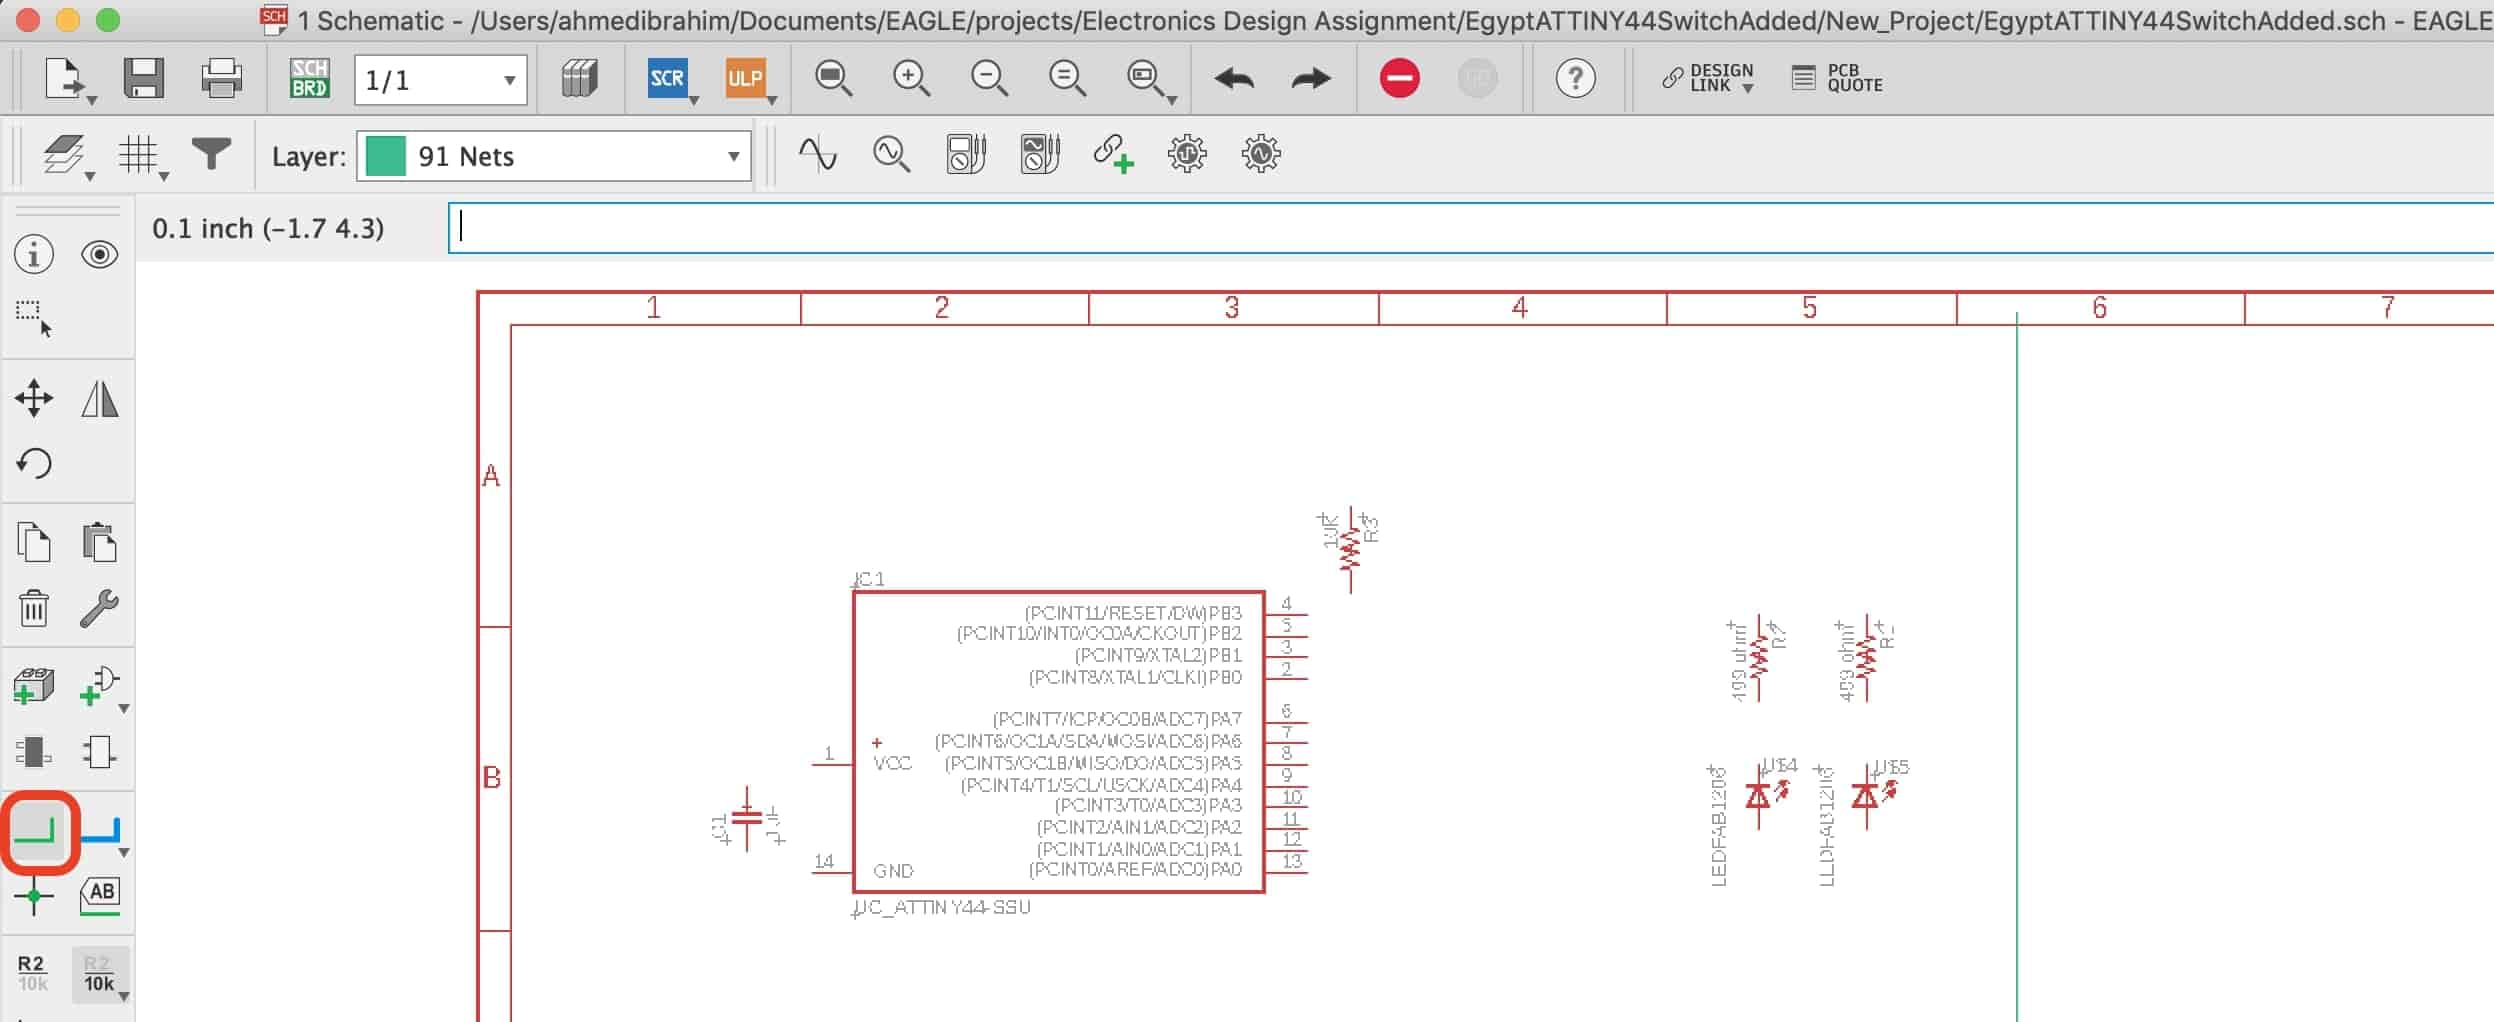Select the Label AB tool
Viewport: 2494px width, 1022px height.
tap(99, 895)
